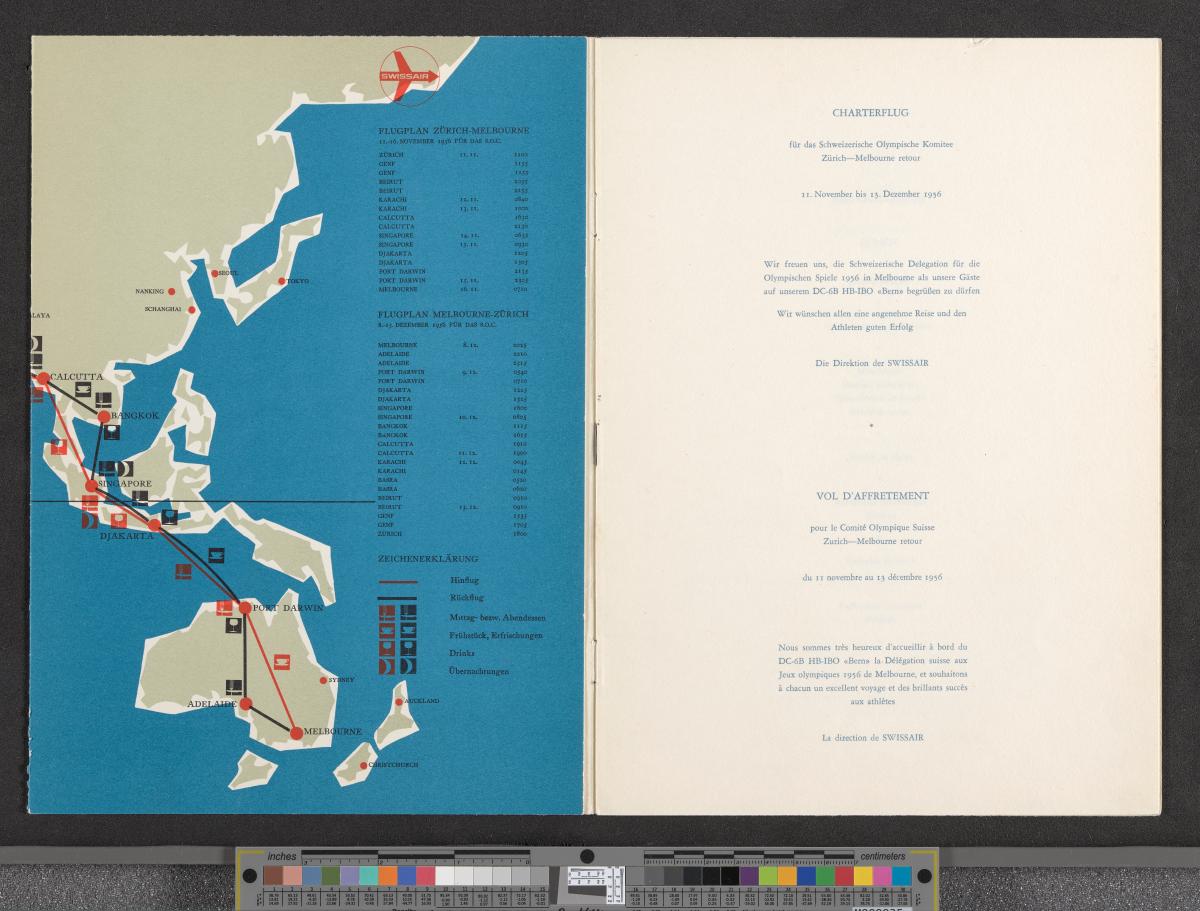Viewport: 1200px width, 911px height.
Task: Click the black Übernachtungen moon legend icon
Action: tap(408, 666)
